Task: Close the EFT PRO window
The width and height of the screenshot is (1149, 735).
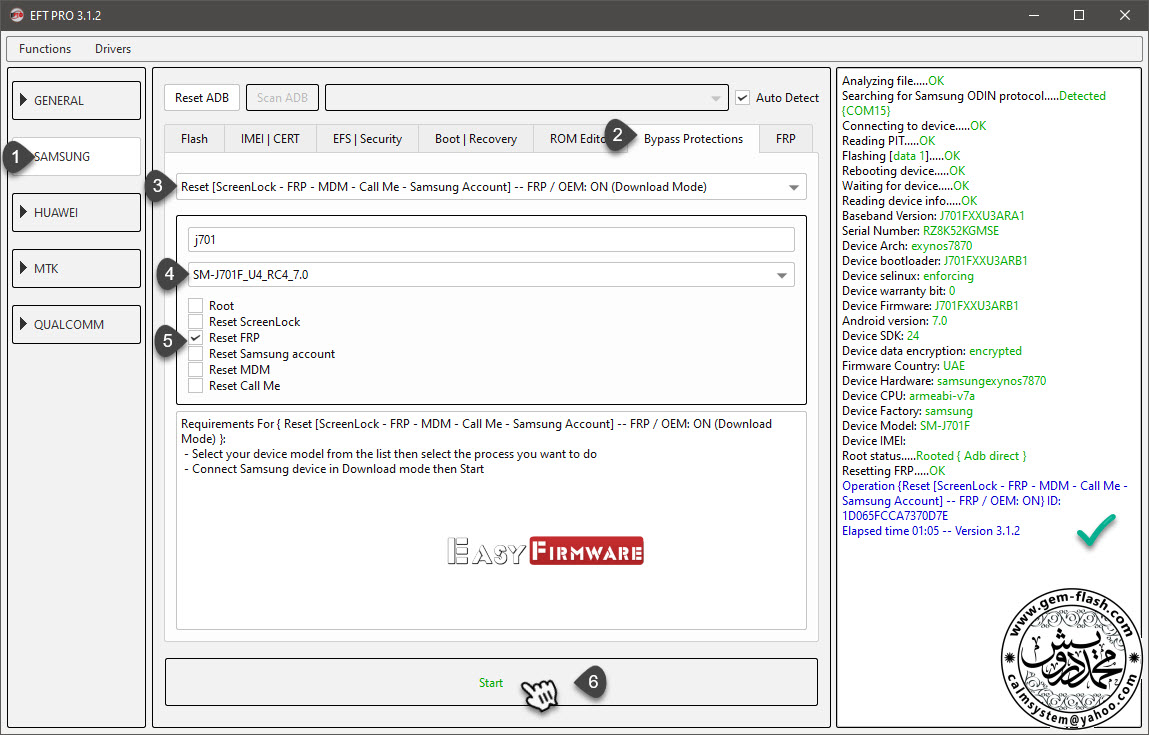Action: 1125,15
